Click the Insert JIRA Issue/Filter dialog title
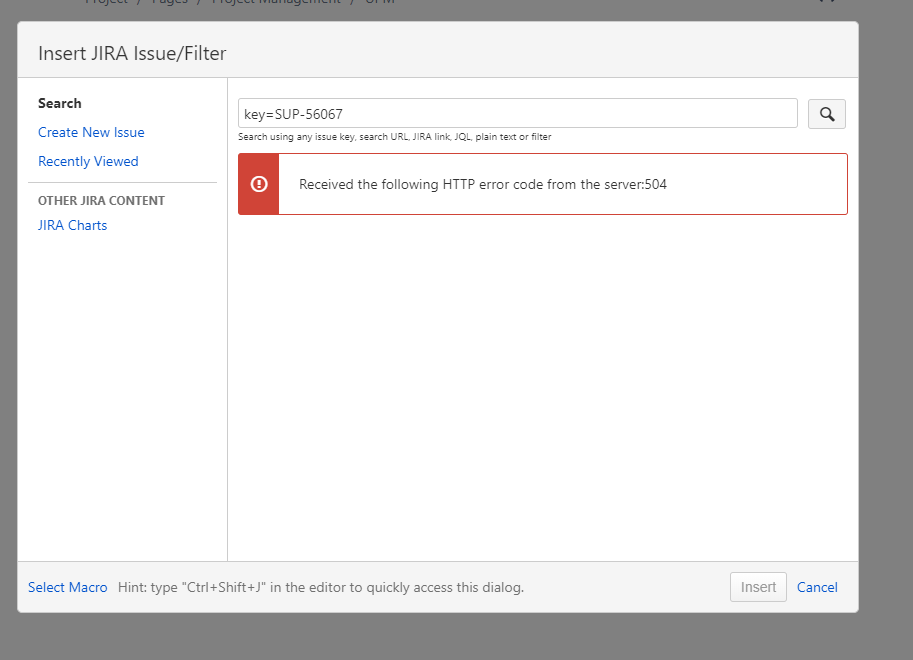Image resolution: width=913 pixels, height=660 pixels. coord(132,54)
